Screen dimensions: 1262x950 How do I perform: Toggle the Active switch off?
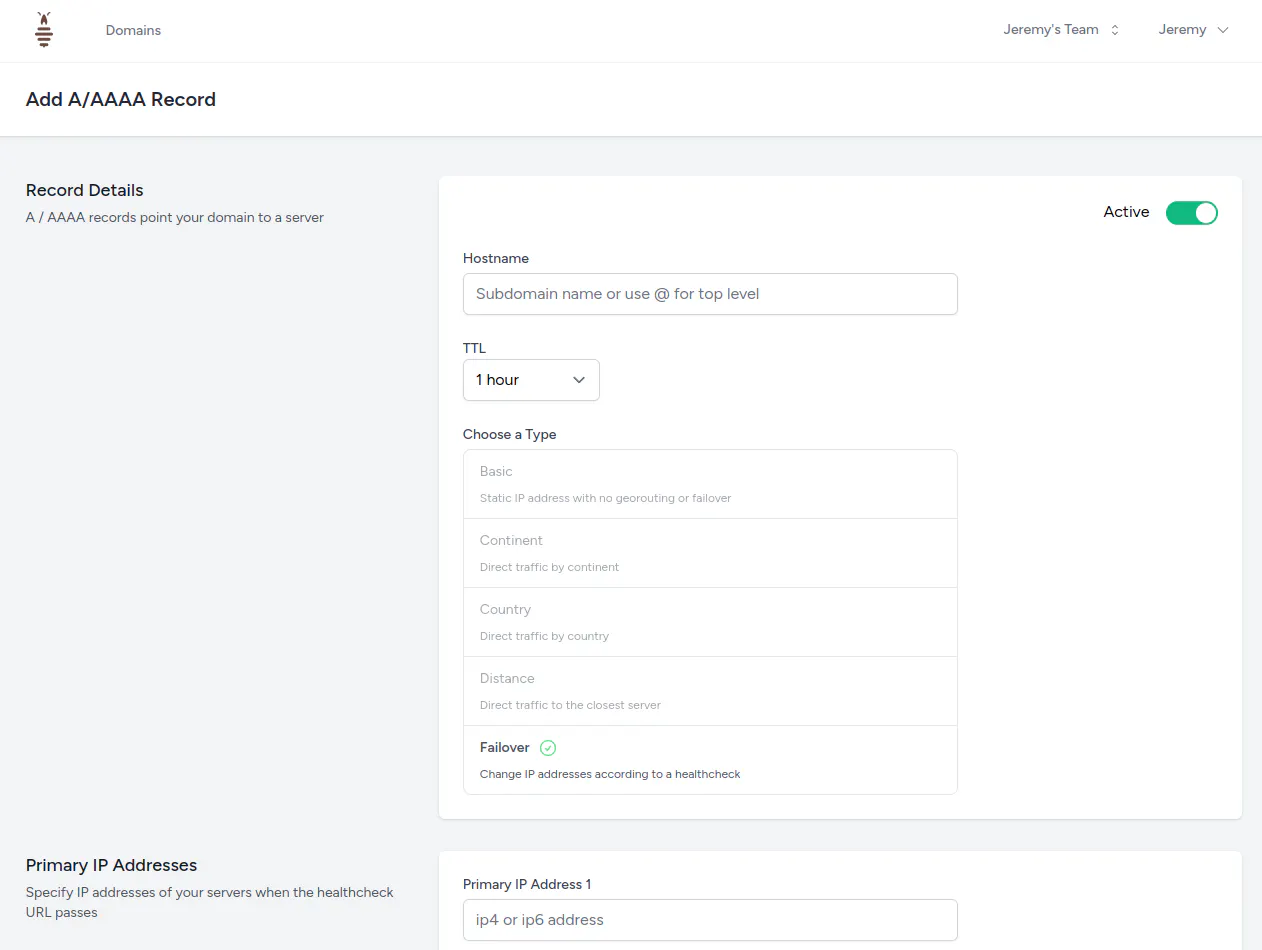click(1191, 212)
